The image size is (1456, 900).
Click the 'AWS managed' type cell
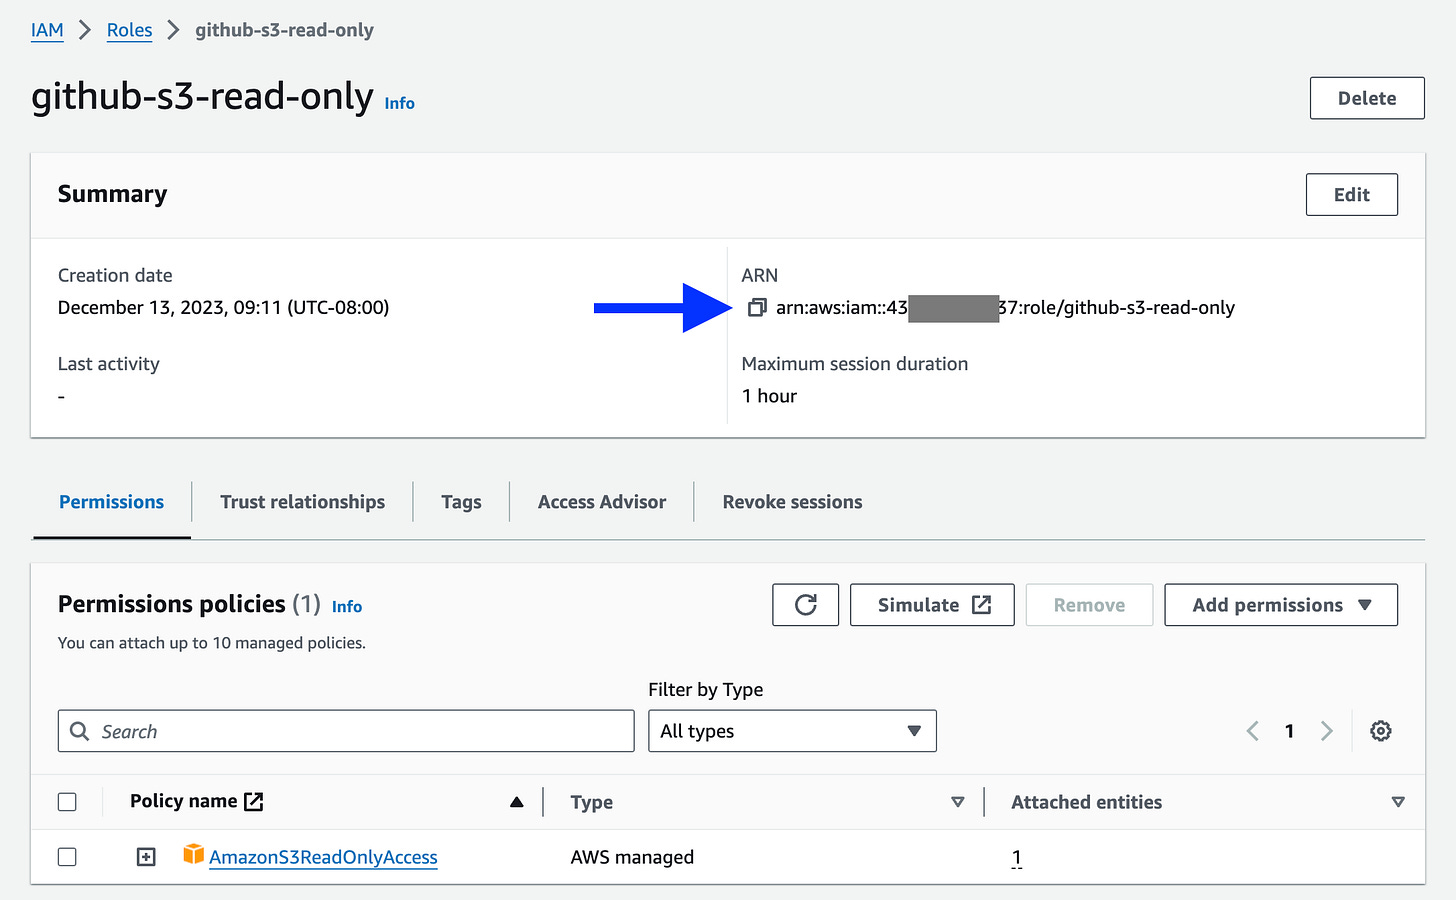tap(632, 857)
